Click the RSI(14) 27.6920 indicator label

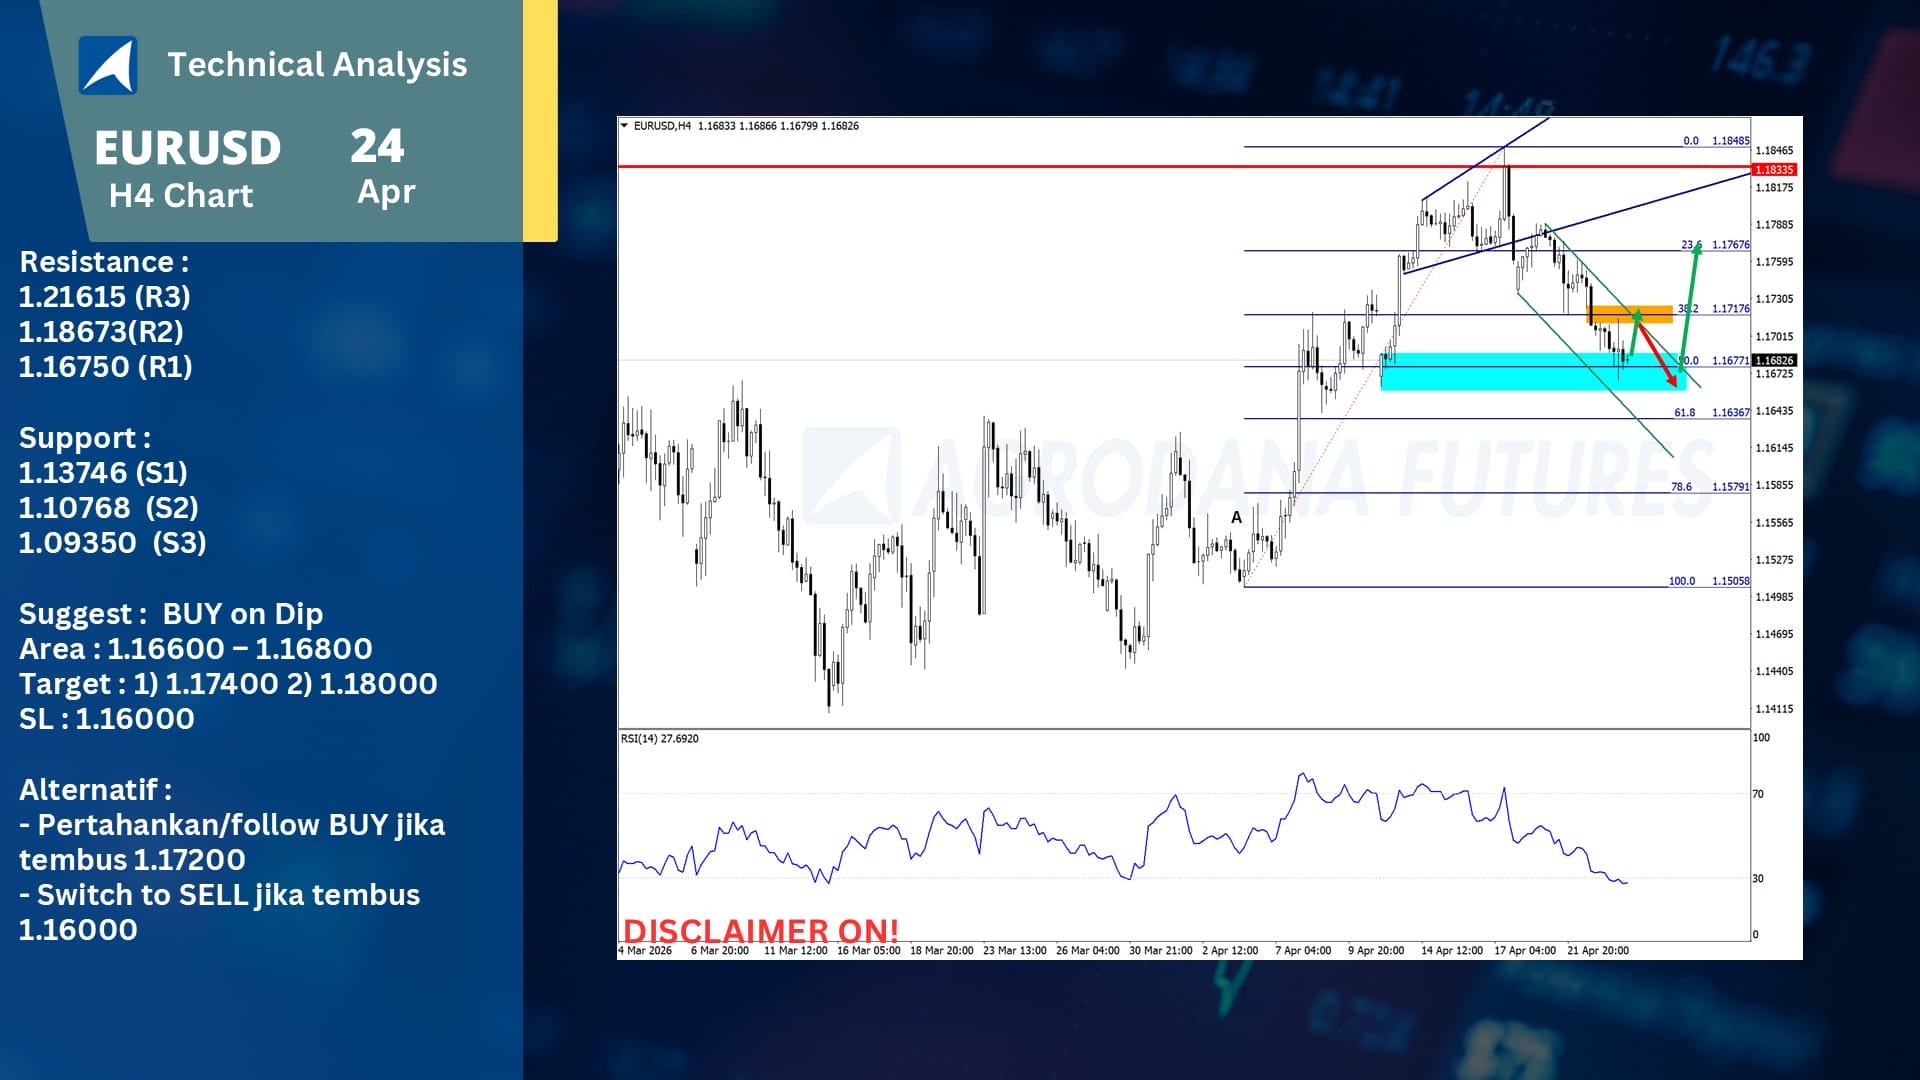[x=660, y=739]
